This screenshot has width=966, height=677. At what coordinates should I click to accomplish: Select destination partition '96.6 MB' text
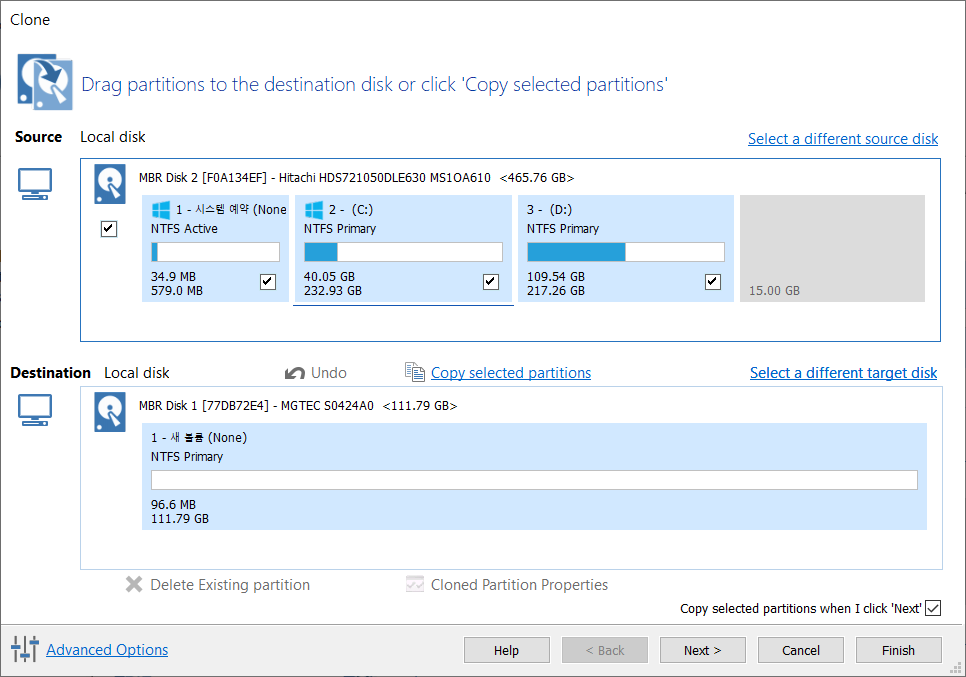point(173,505)
